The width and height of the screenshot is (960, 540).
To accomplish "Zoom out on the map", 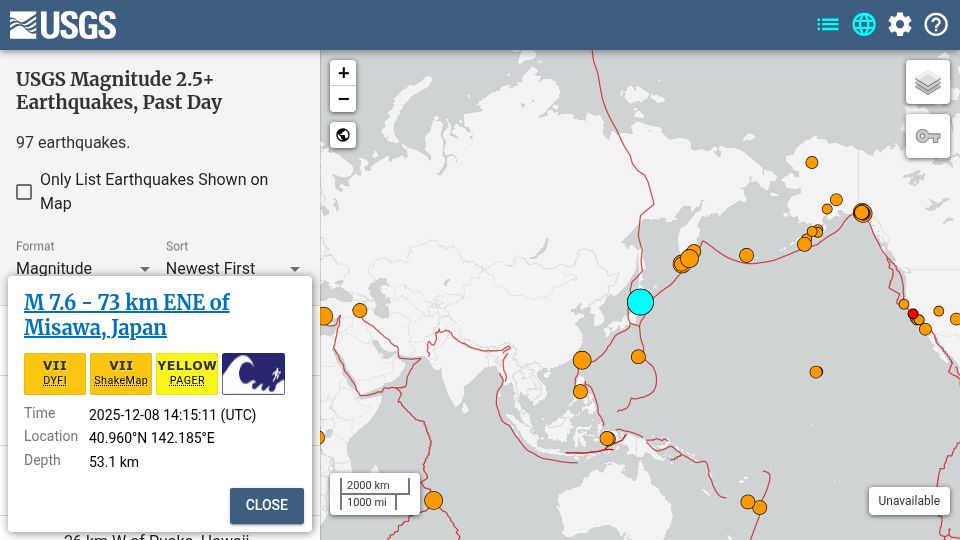I will (x=343, y=99).
